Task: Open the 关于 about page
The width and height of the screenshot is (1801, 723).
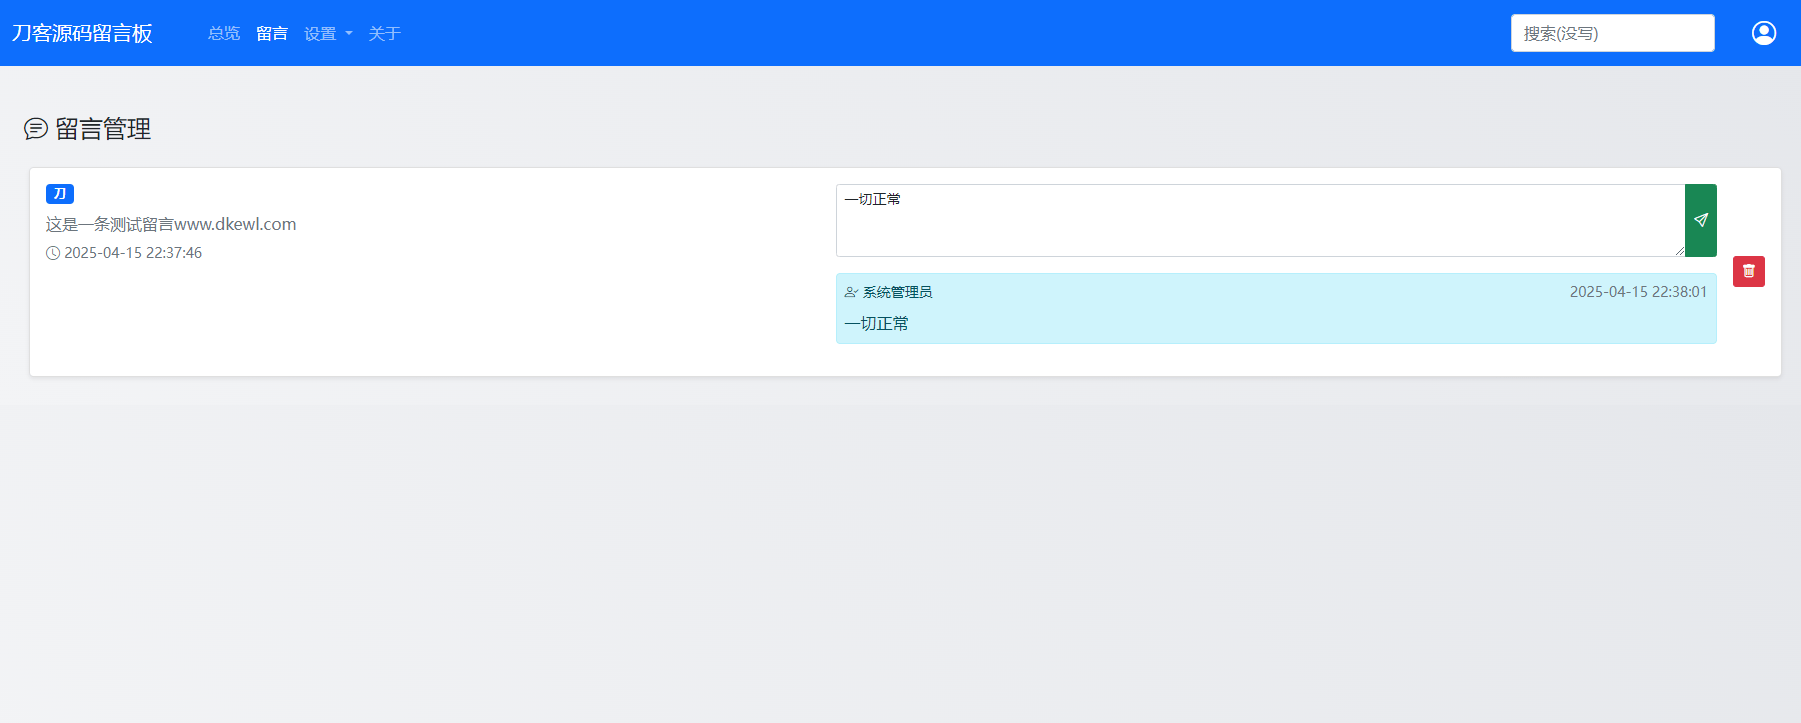Action: [x=384, y=34]
